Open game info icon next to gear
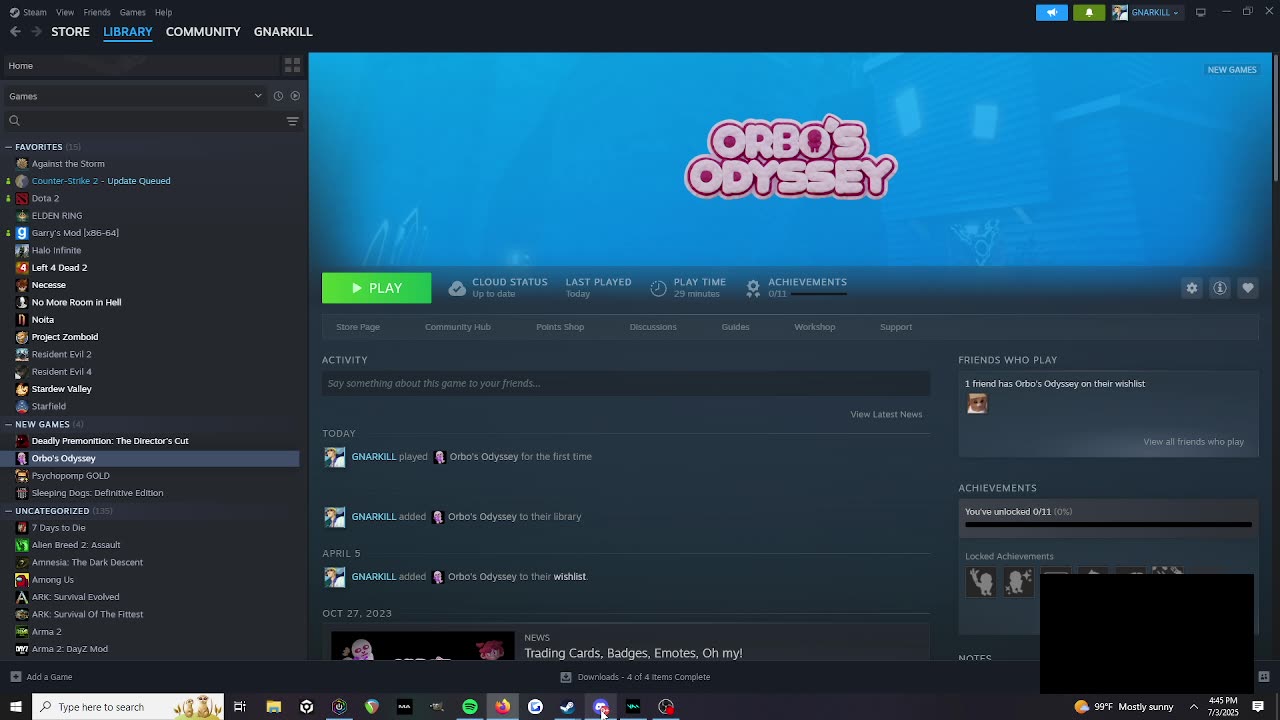Screen dimensions: 1280x720 [x=1220, y=288]
